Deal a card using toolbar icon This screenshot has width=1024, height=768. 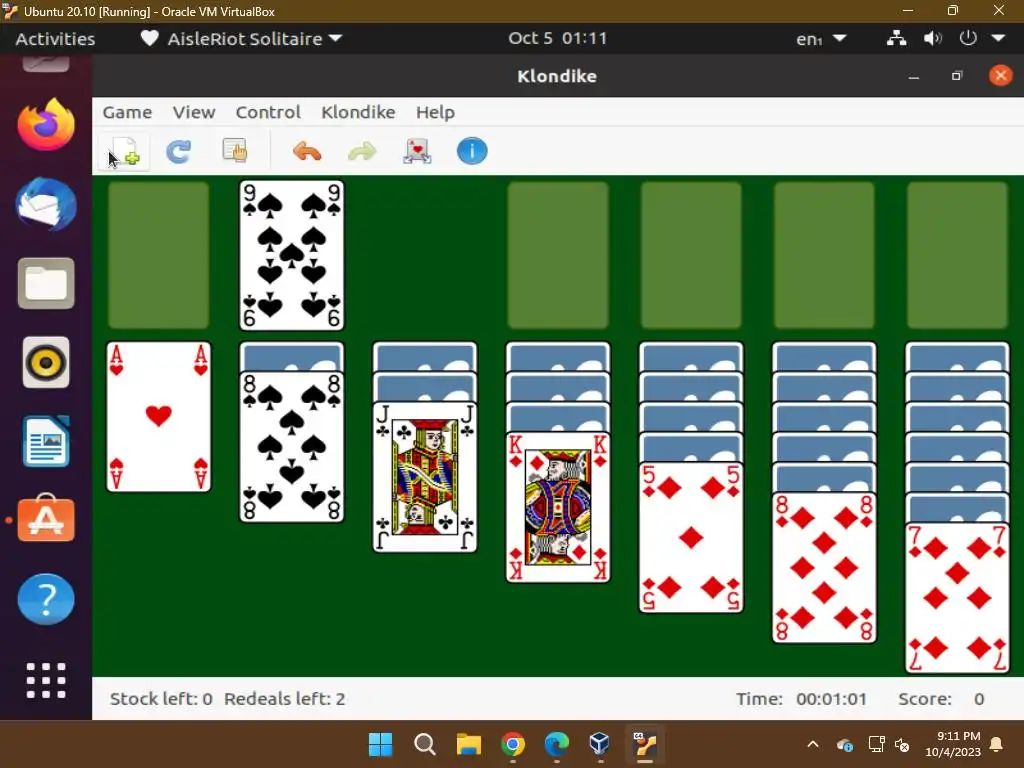[x=417, y=152]
